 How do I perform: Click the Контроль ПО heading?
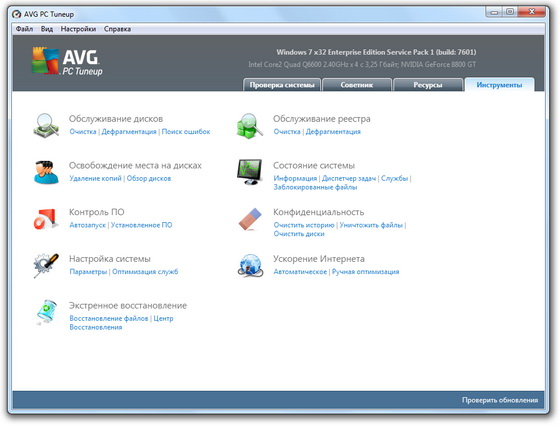tap(96, 212)
